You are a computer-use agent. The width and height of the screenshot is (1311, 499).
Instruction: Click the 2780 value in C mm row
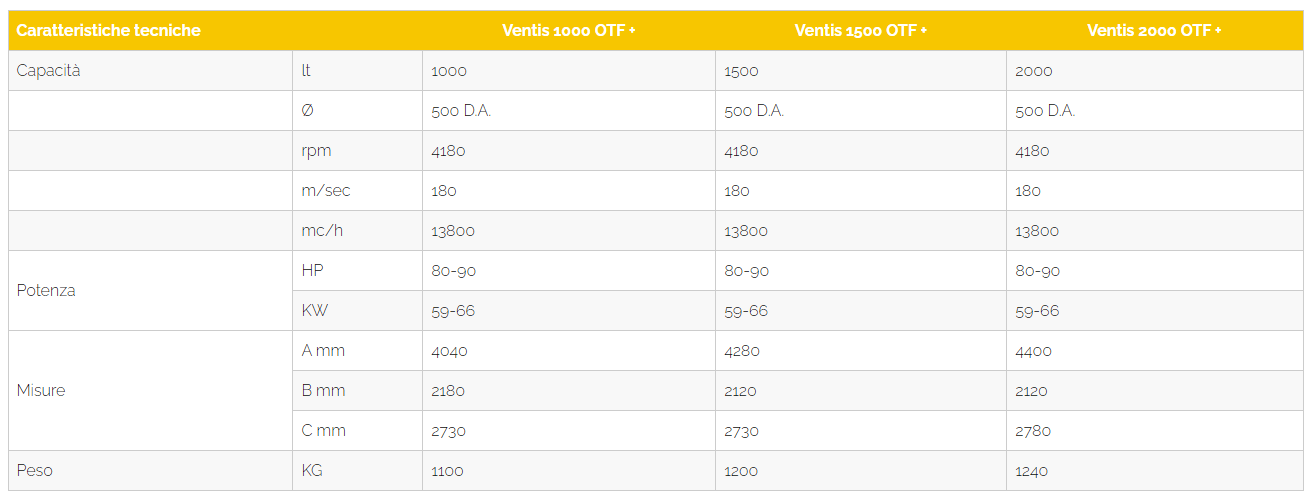[x=1033, y=431]
